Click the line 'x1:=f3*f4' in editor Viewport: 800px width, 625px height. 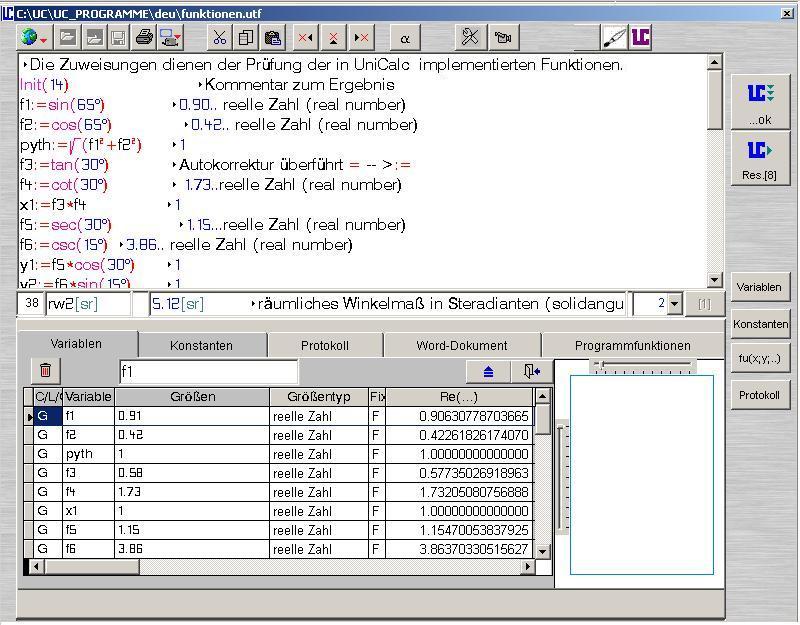pyautogui.click(x=53, y=205)
